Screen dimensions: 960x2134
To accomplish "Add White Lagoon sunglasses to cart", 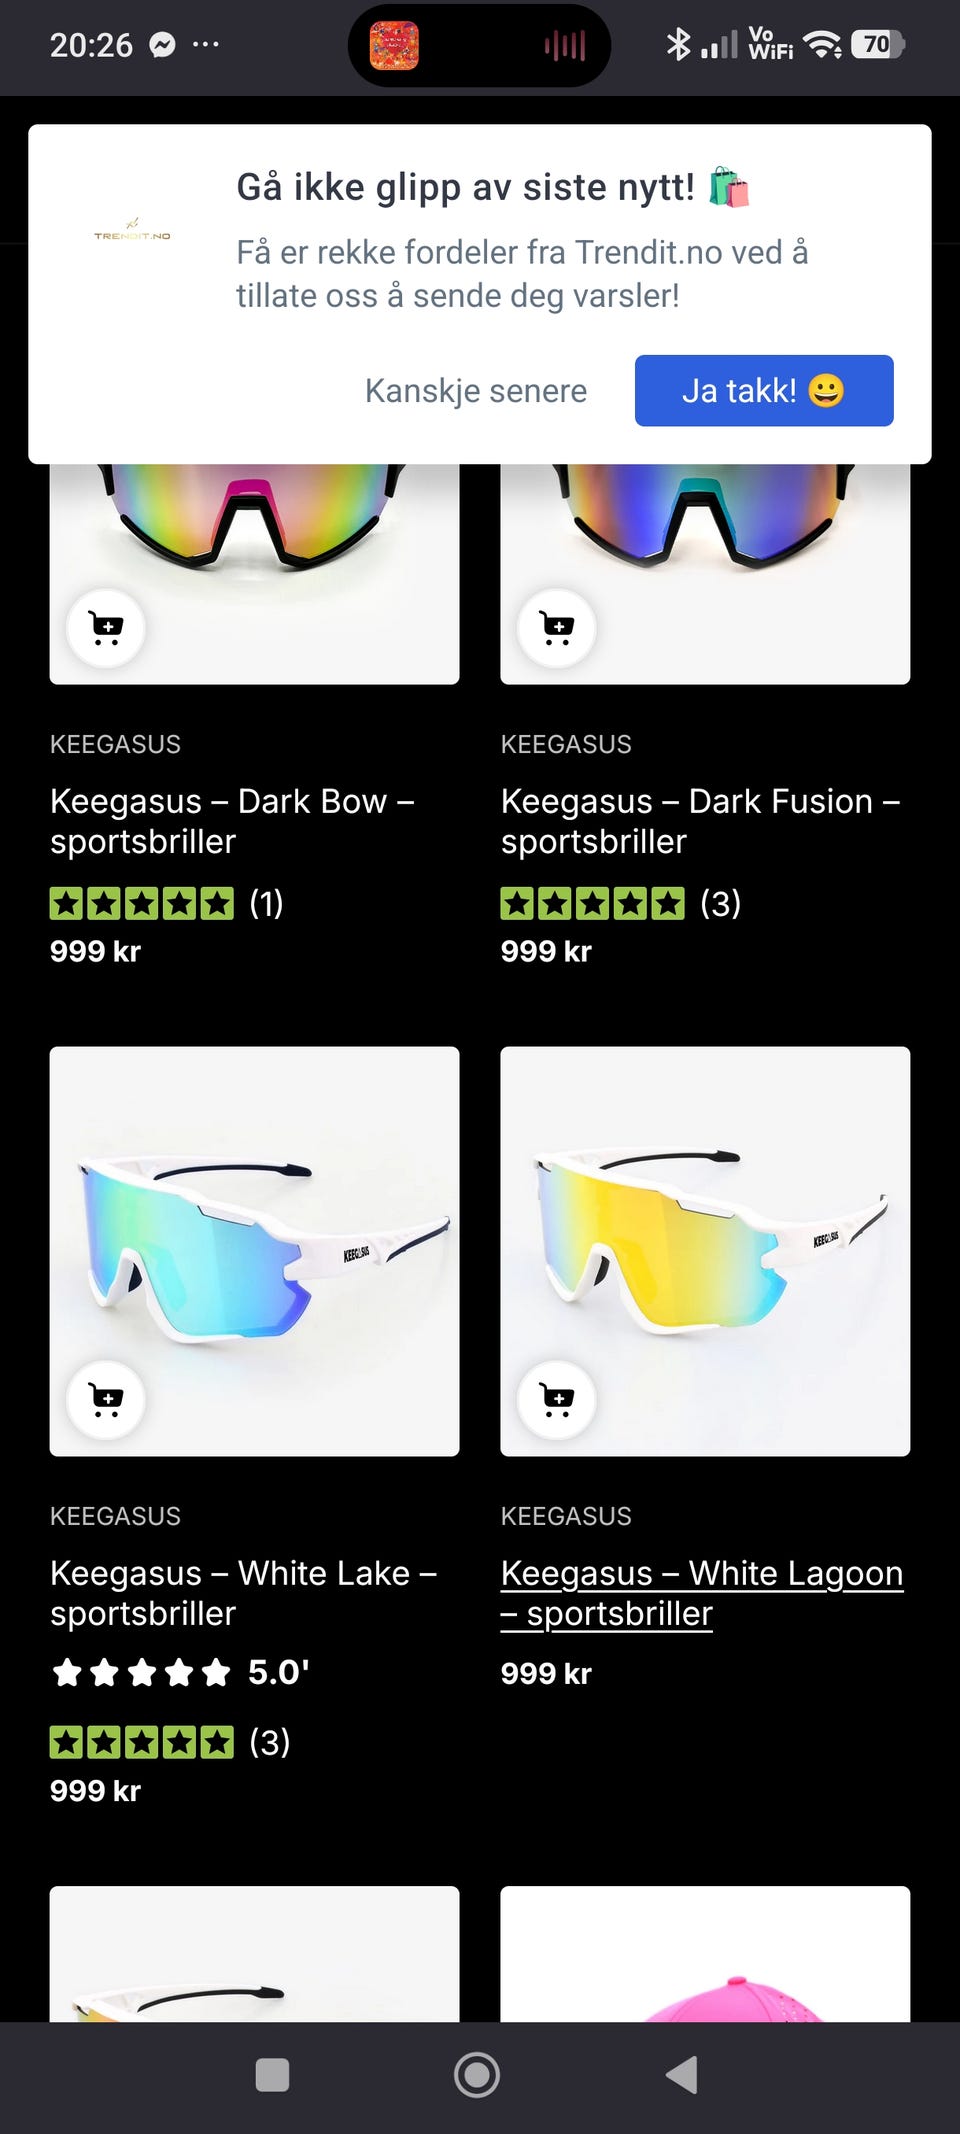I will [x=557, y=1399].
